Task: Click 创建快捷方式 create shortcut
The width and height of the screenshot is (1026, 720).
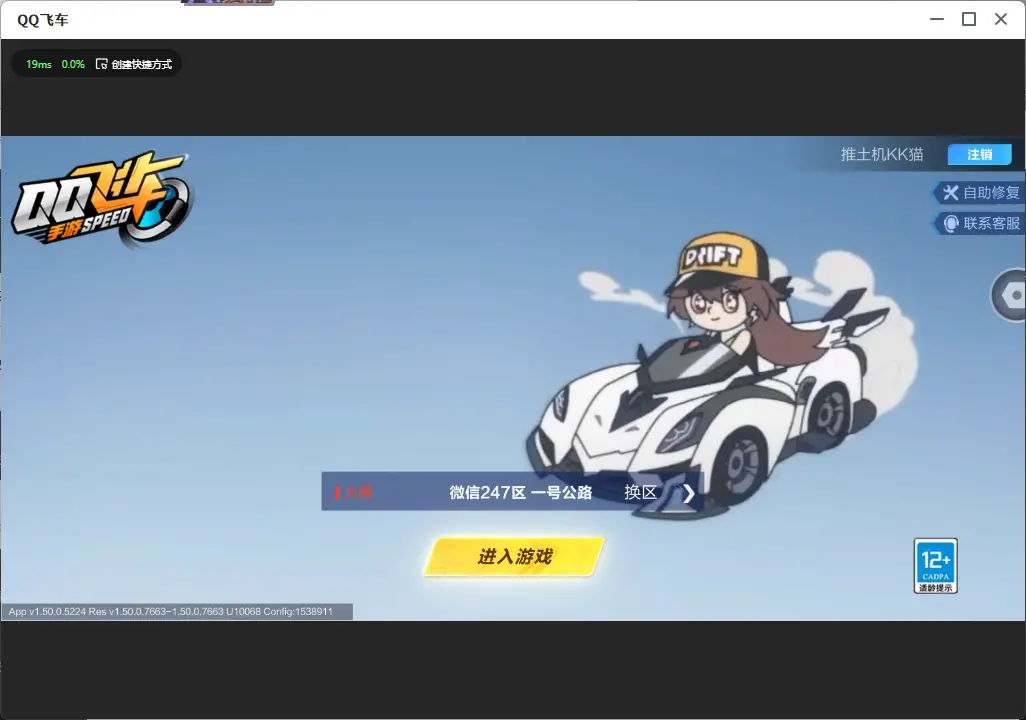Action: [x=134, y=64]
